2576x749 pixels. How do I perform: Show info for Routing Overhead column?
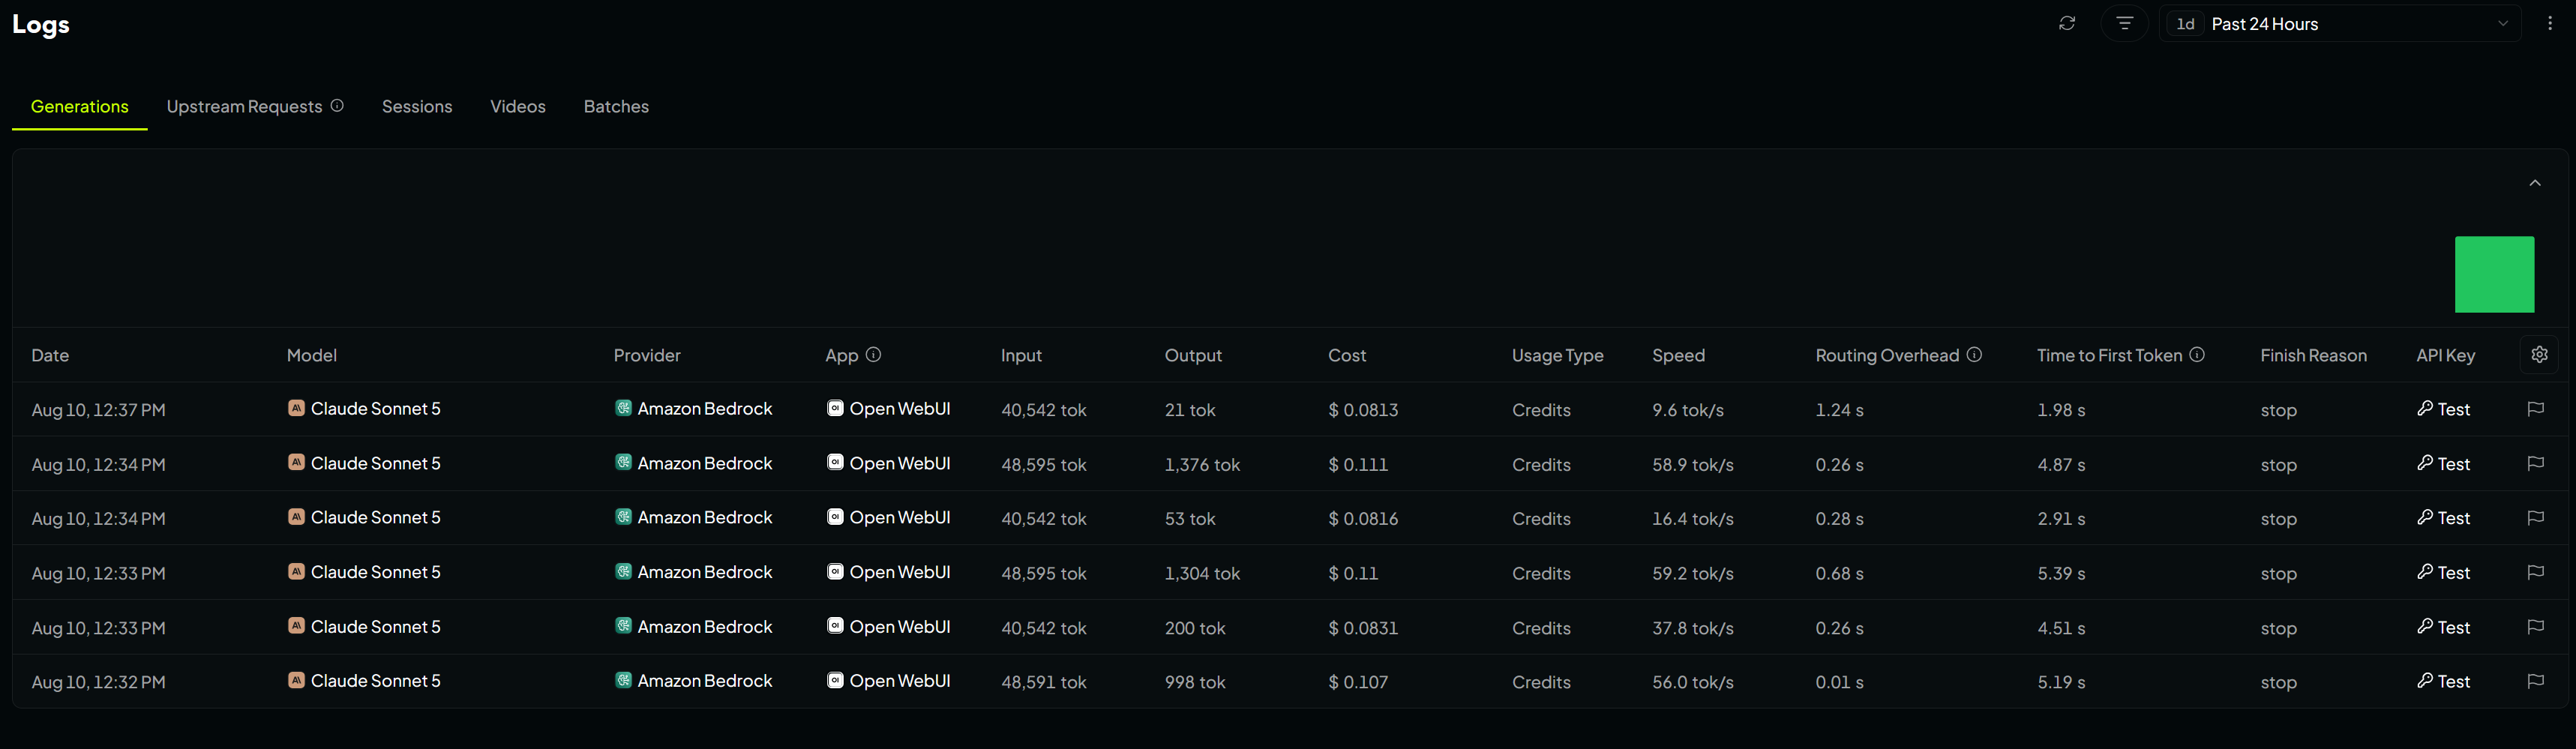(x=1974, y=355)
